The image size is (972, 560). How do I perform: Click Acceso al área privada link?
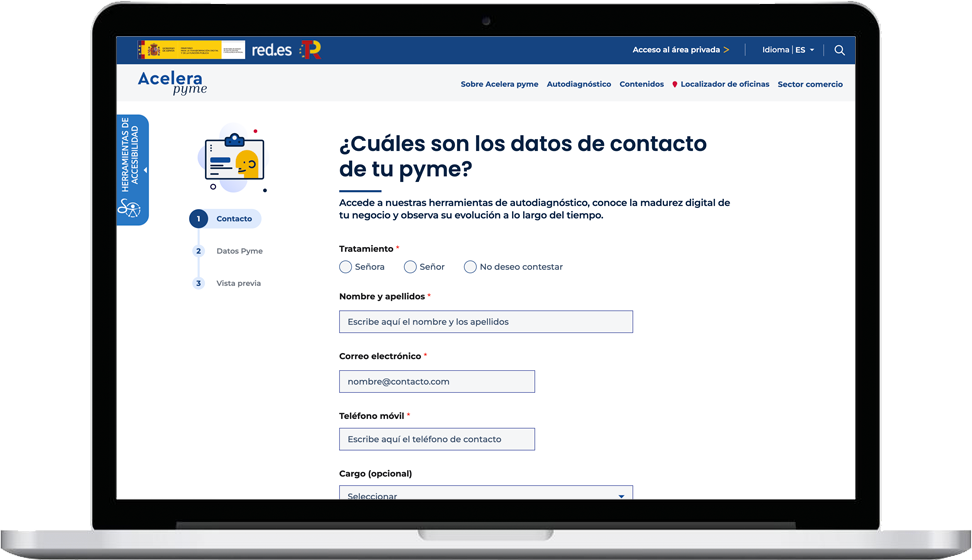(x=680, y=50)
